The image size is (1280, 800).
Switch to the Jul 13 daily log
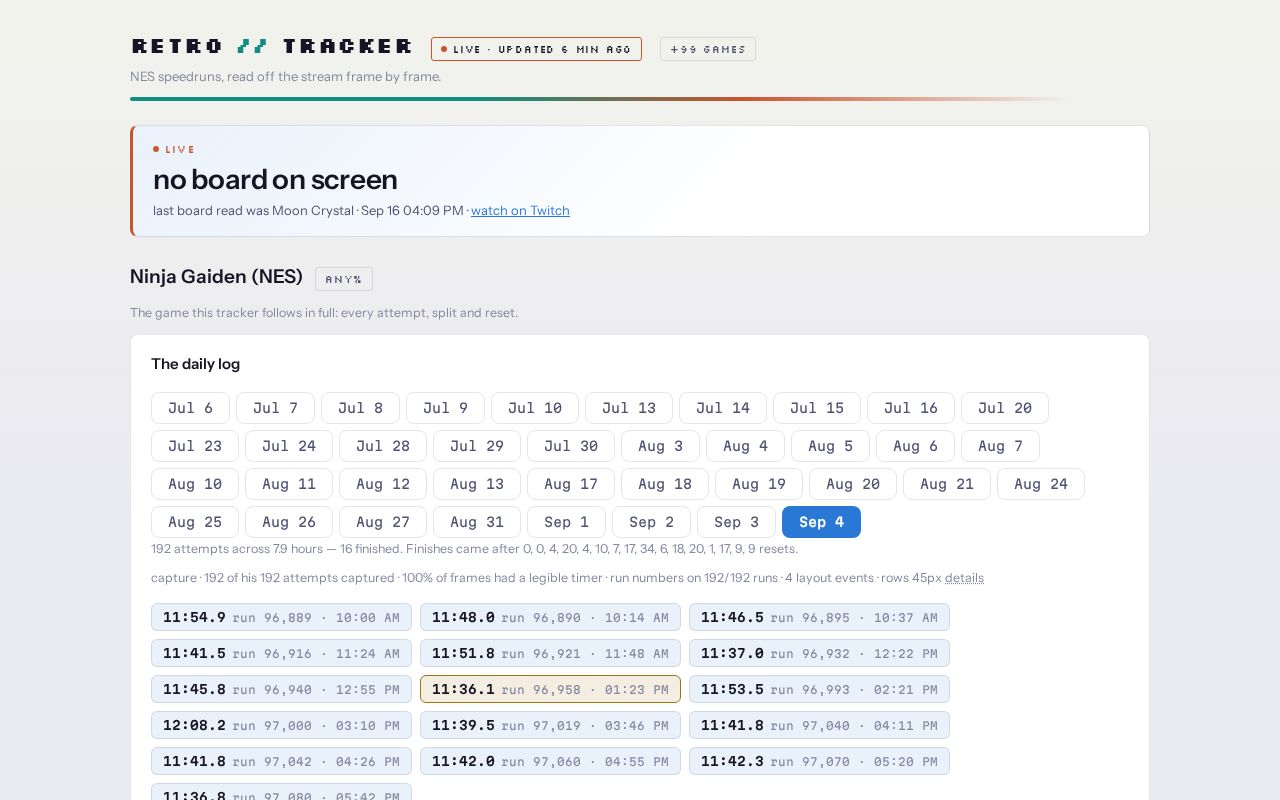(x=628, y=408)
